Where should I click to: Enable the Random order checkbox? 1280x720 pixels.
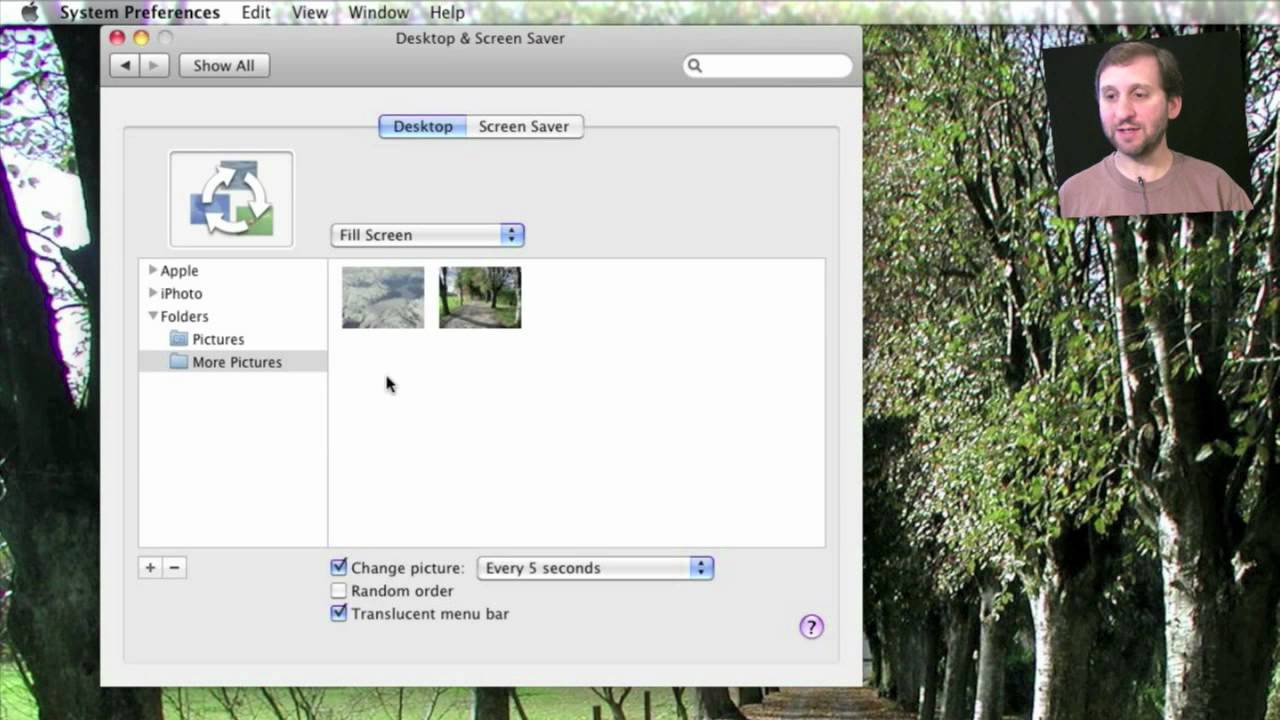point(339,591)
